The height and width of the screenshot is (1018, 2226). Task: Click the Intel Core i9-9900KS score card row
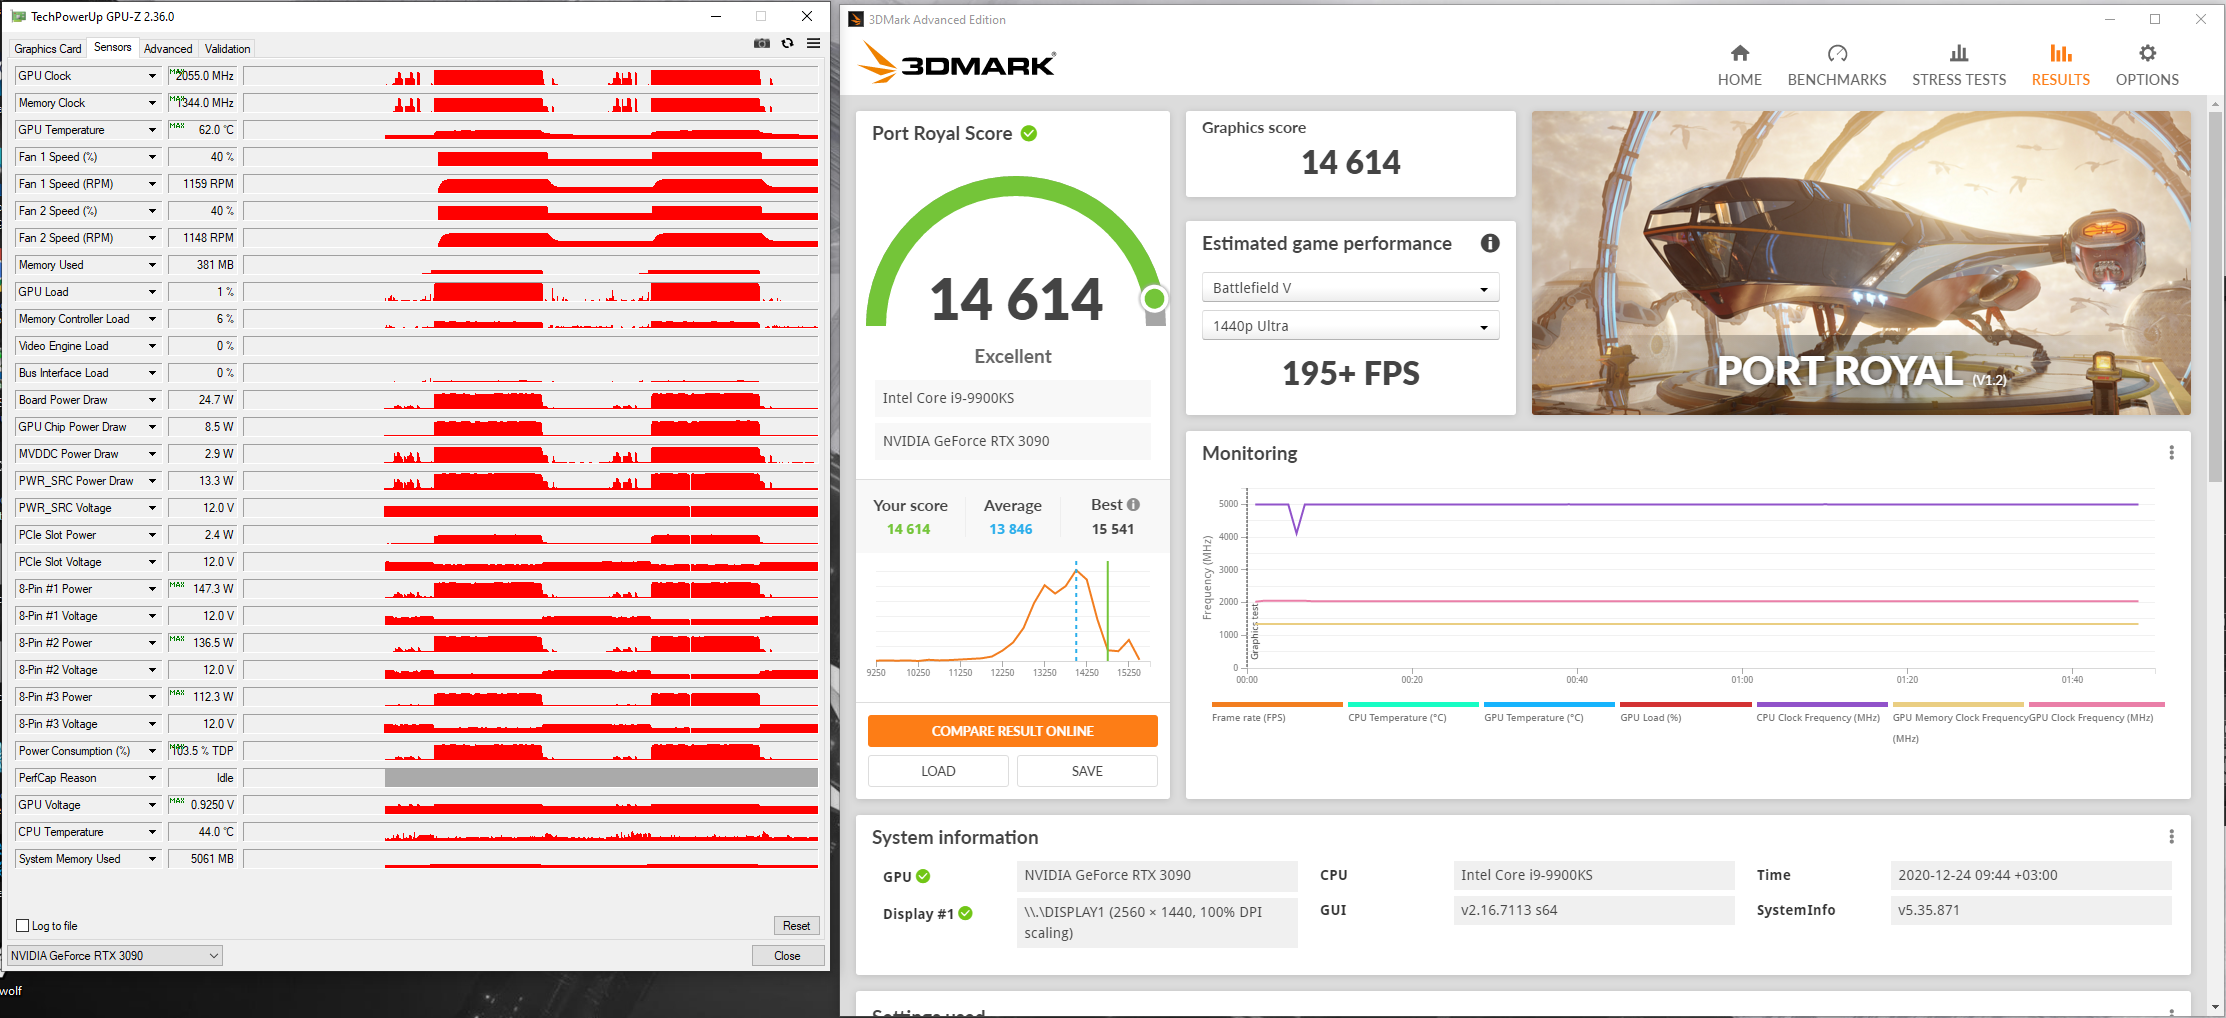[1012, 398]
